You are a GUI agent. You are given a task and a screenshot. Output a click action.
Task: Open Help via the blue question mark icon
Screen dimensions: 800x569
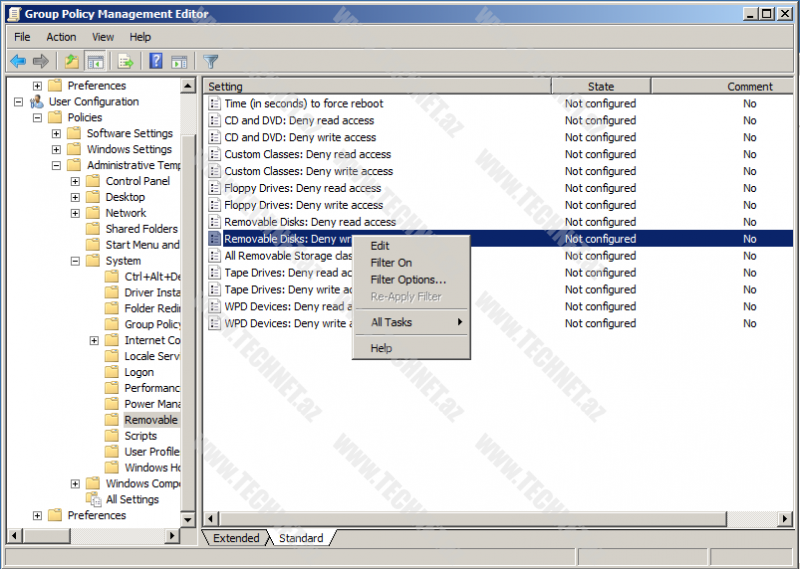(156, 61)
